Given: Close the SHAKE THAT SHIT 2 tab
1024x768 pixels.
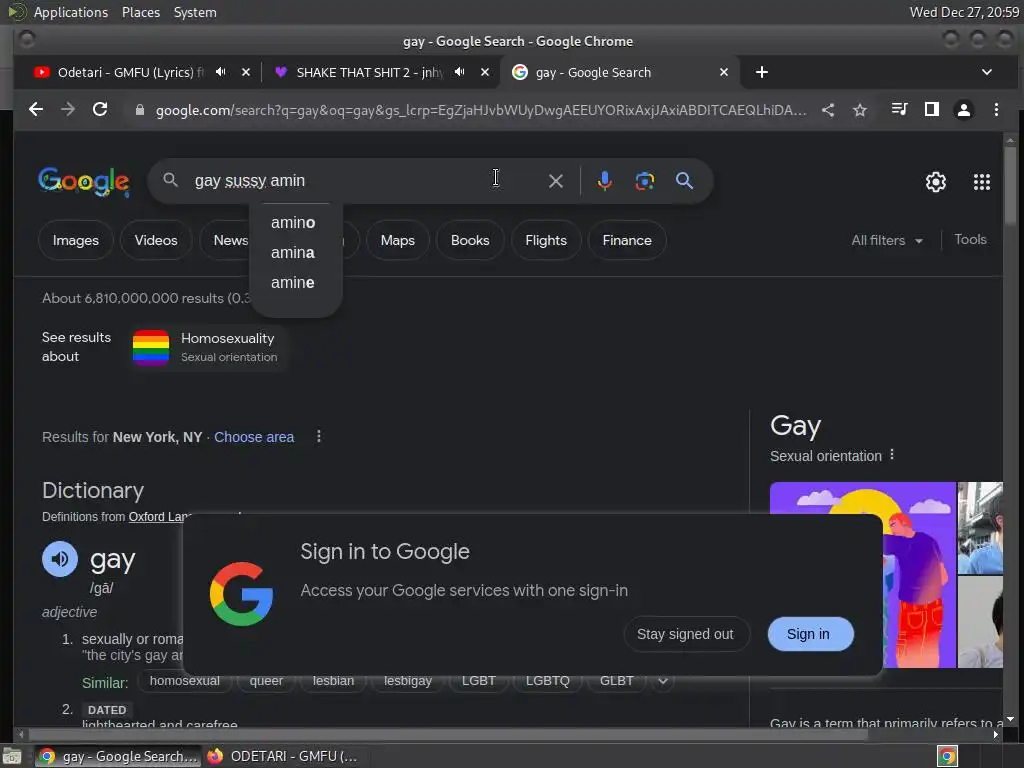Looking at the screenshot, I should pos(485,72).
